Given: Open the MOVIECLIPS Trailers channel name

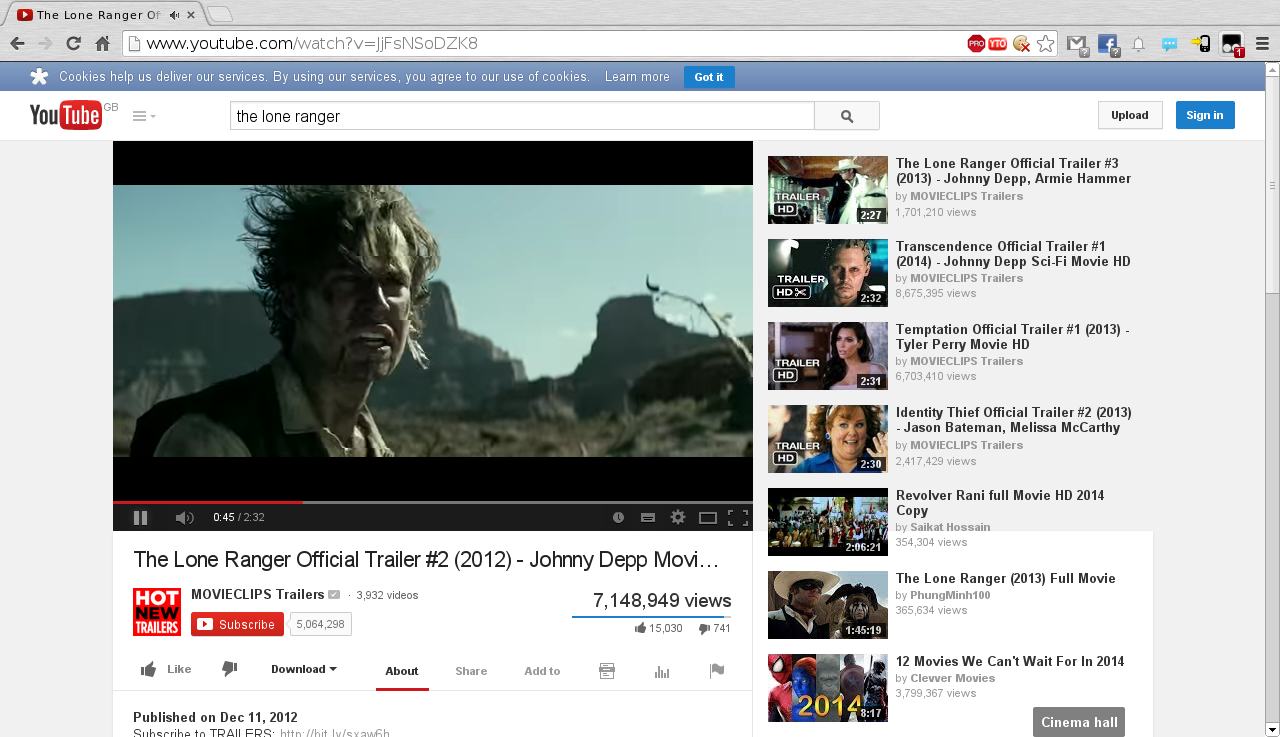Looking at the screenshot, I should point(258,594).
